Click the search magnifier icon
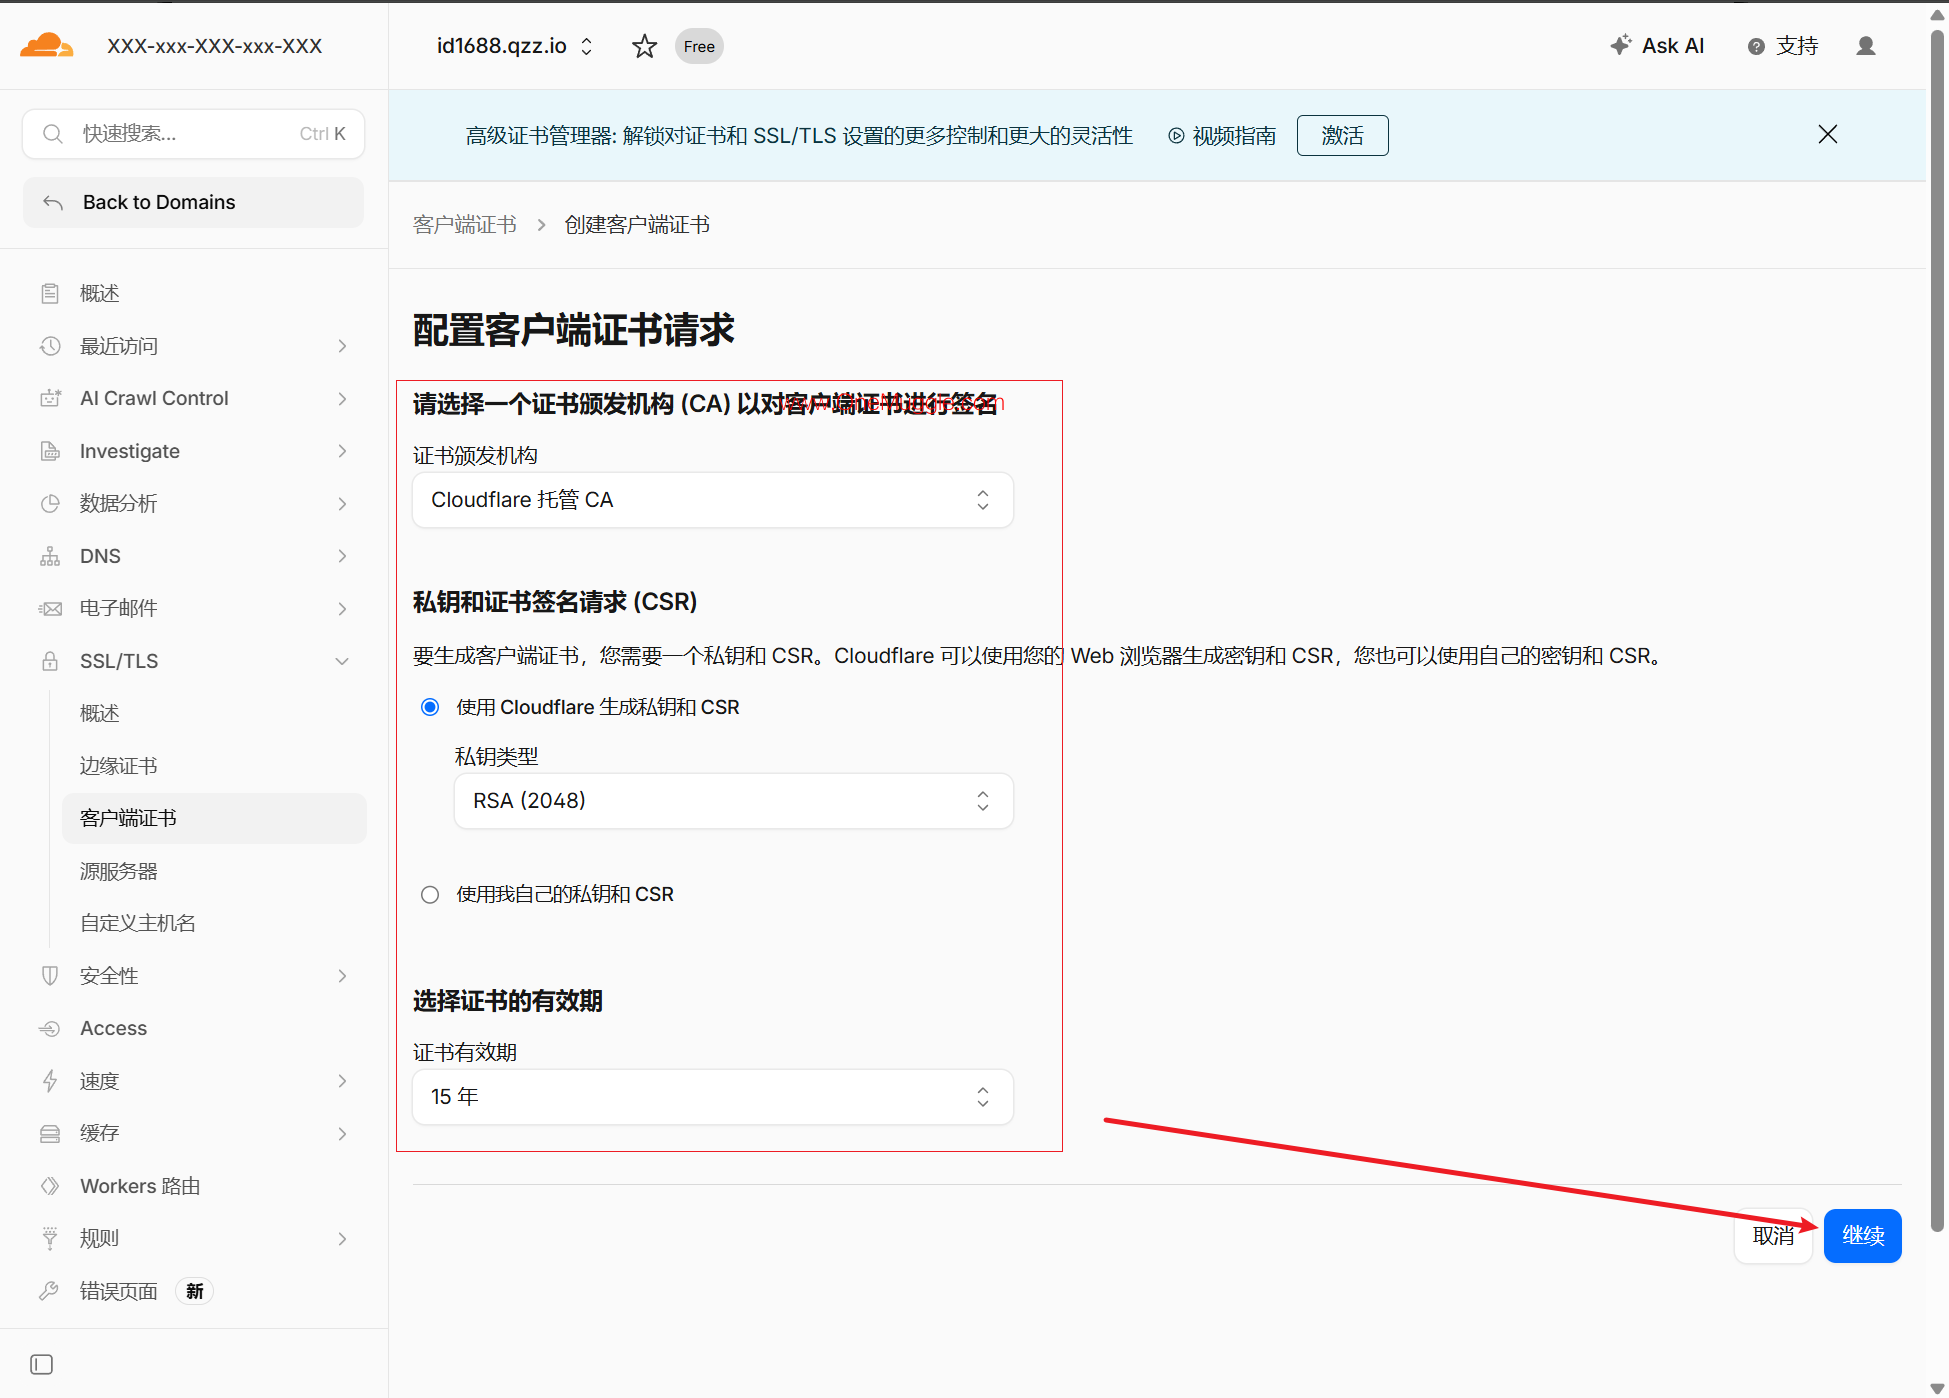The image size is (1949, 1398). click(x=53, y=134)
